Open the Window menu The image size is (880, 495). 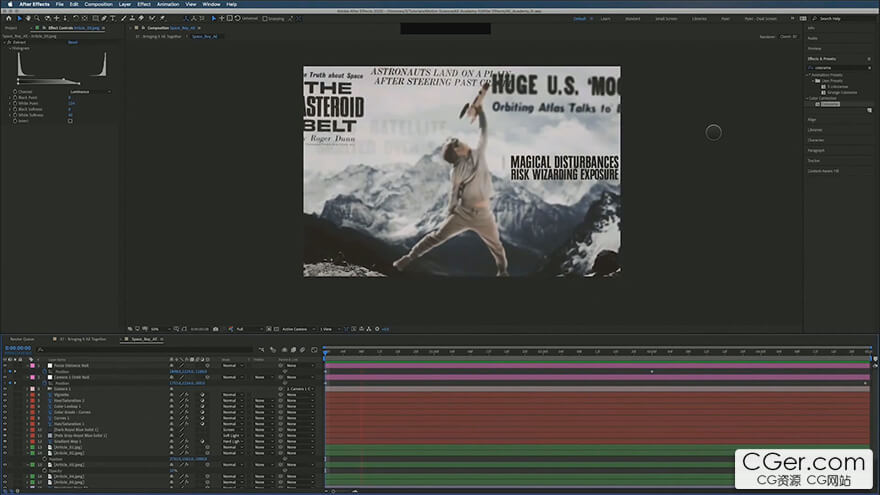coord(211,4)
